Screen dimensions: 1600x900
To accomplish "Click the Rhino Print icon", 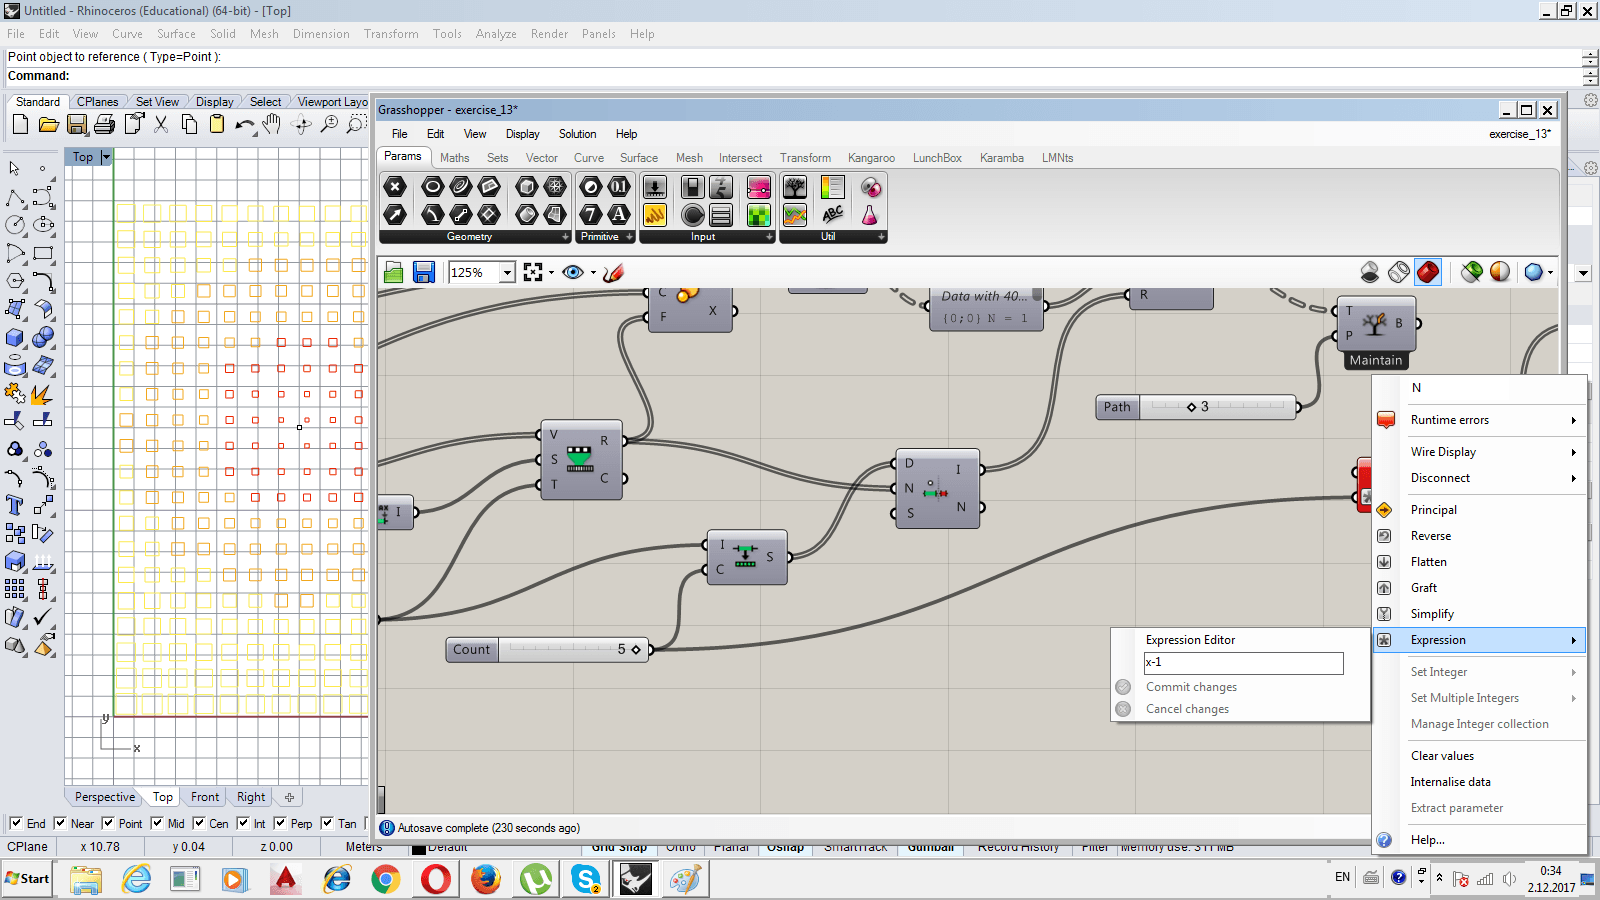I will [105, 125].
